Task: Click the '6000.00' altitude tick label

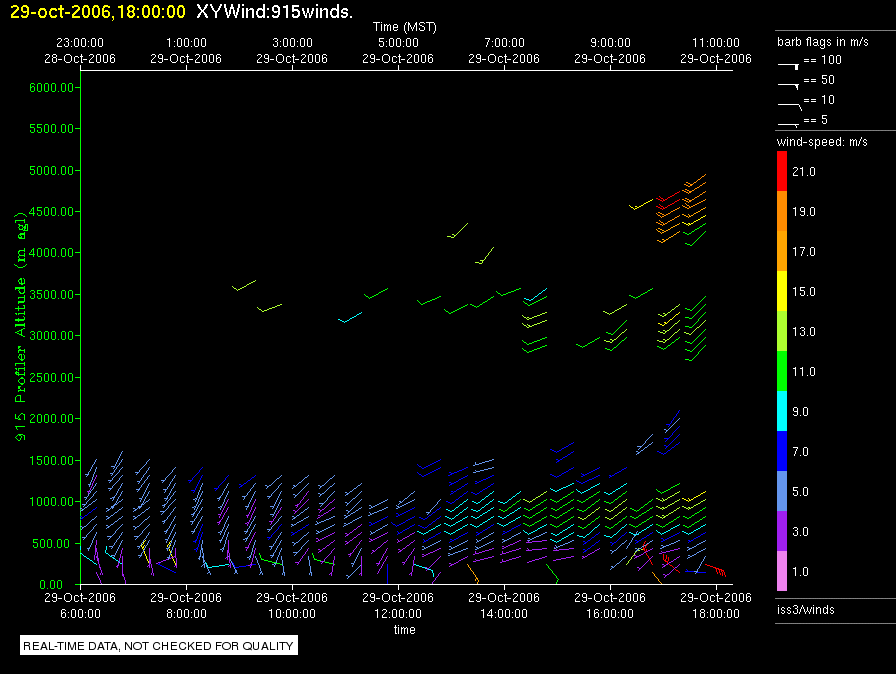Action: tap(51, 87)
